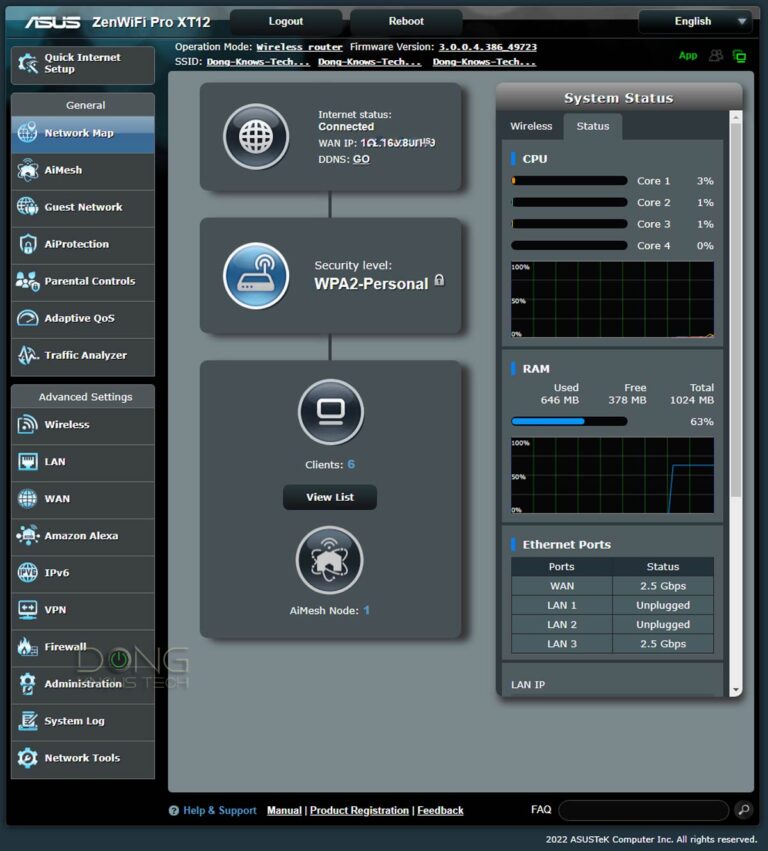768x851 pixels.
Task: Click the FAQ search magnifier icon
Action: coord(743,810)
